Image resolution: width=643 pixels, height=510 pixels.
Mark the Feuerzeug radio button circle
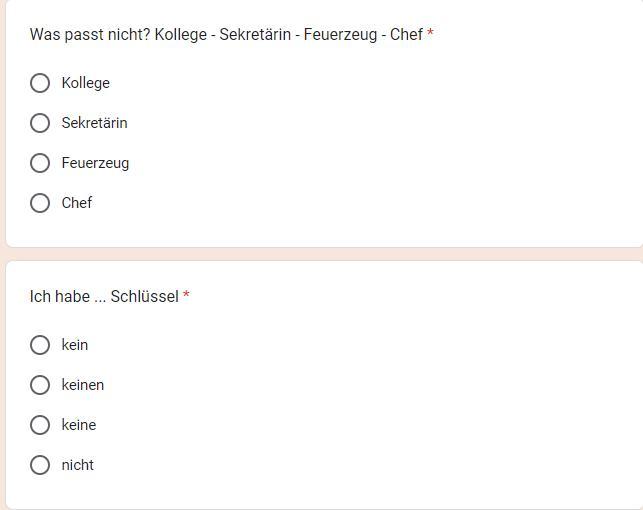coord(40,163)
